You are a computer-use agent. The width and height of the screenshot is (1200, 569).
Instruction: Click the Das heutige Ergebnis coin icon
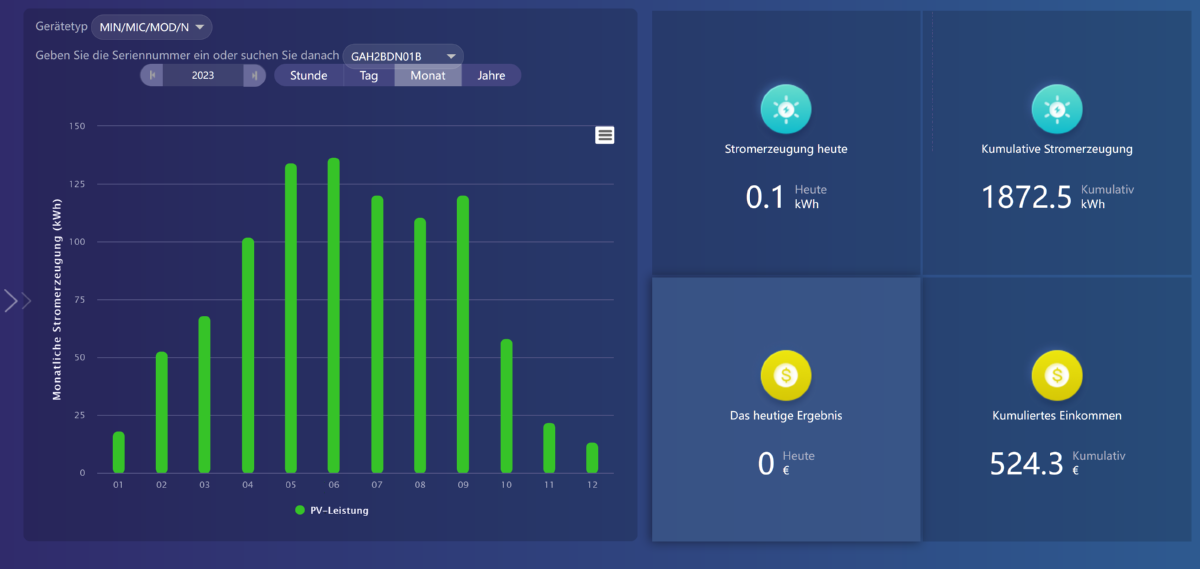(x=785, y=375)
